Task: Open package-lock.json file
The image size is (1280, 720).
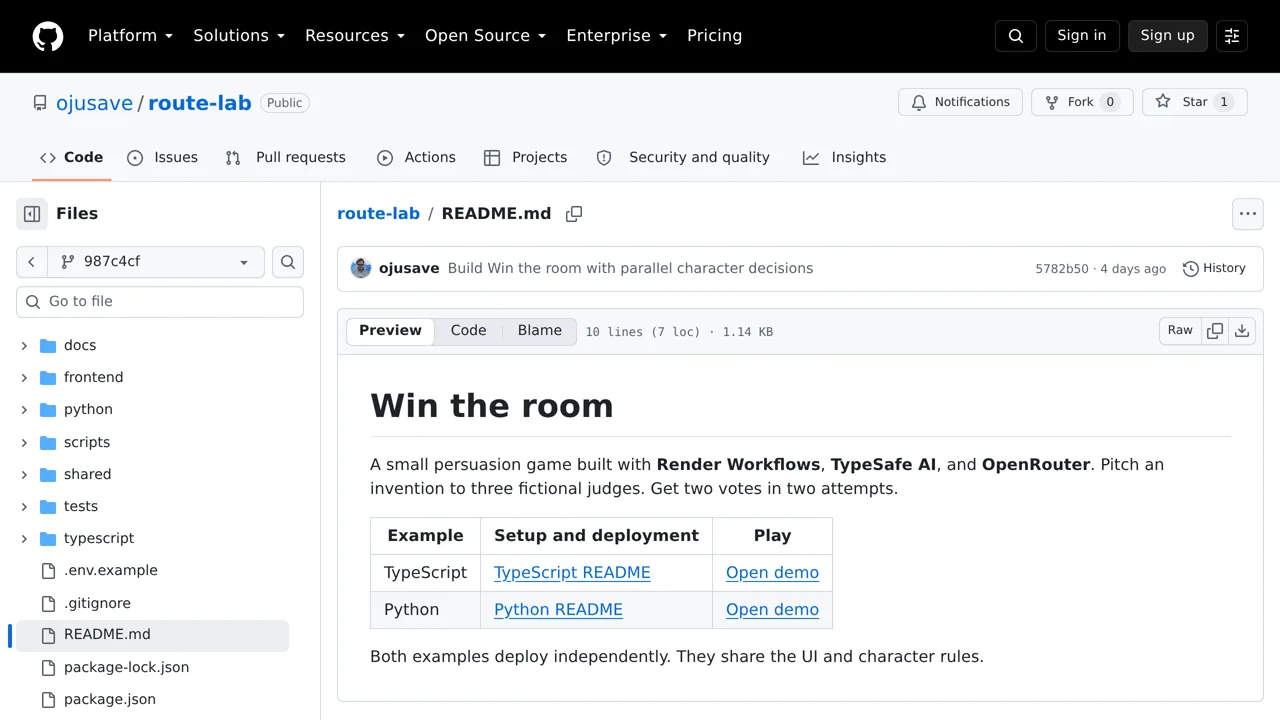Action: tap(126, 667)
